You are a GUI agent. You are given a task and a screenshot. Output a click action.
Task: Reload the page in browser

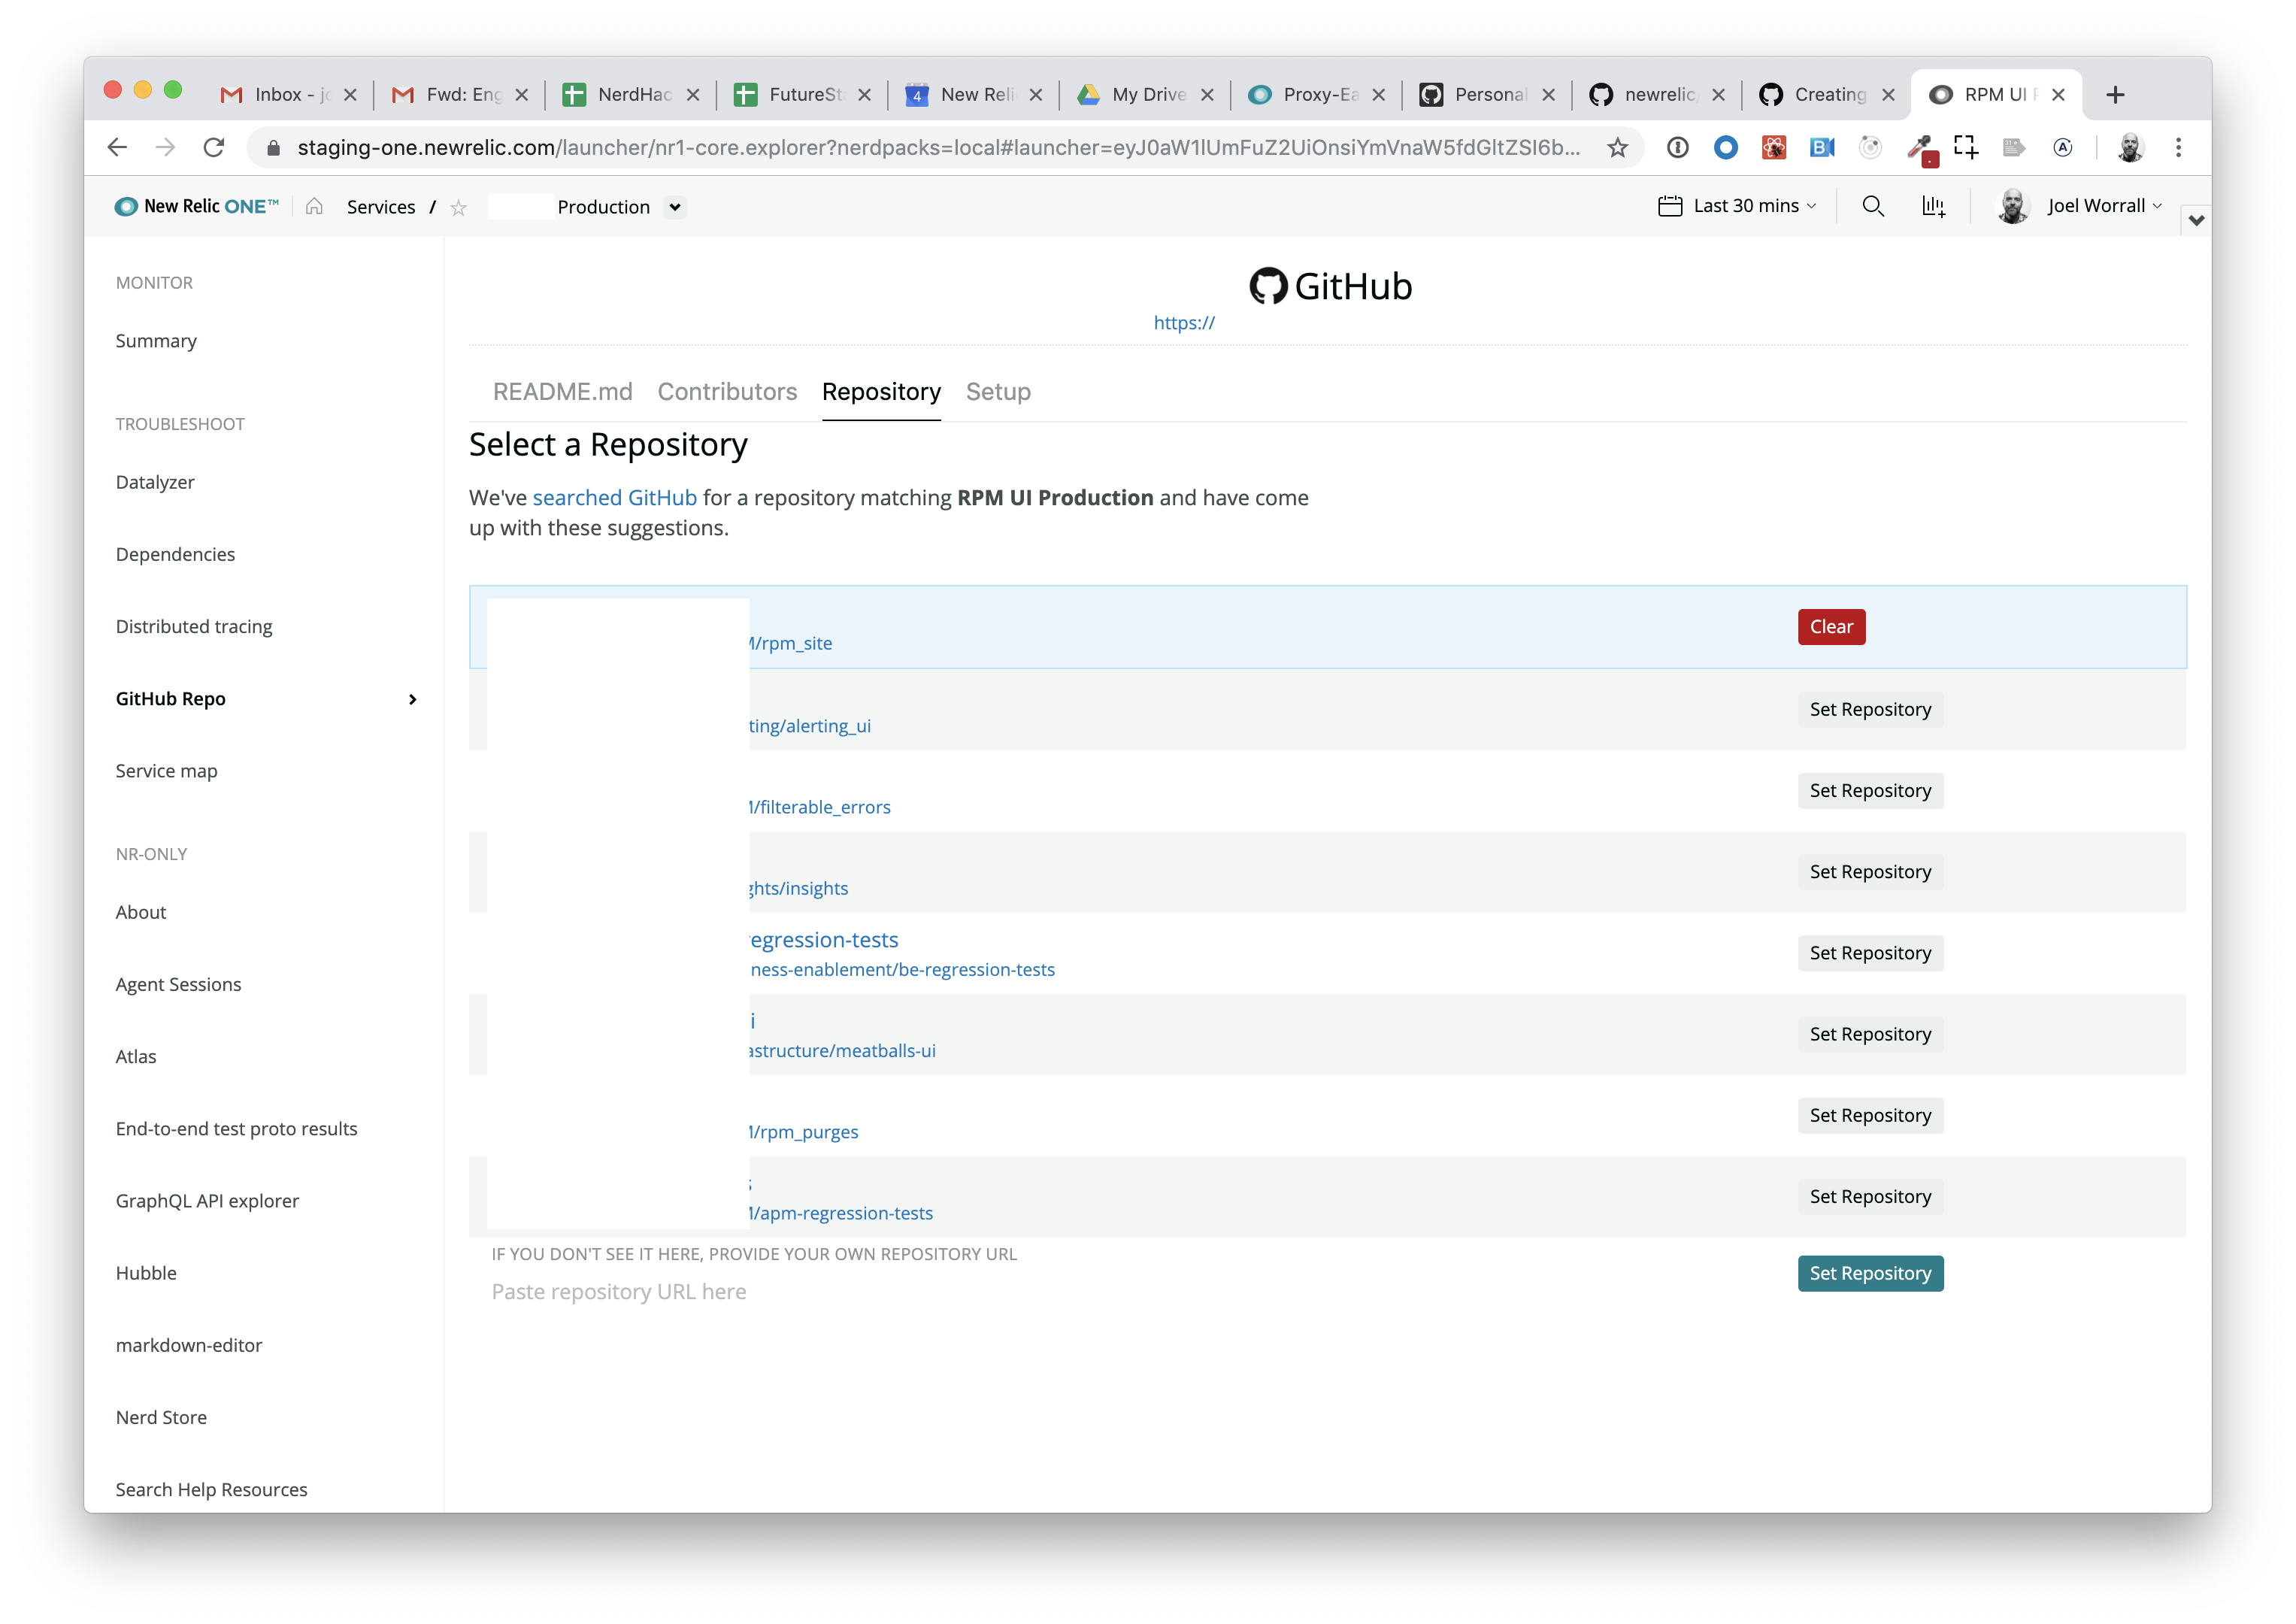coord(214,148)
